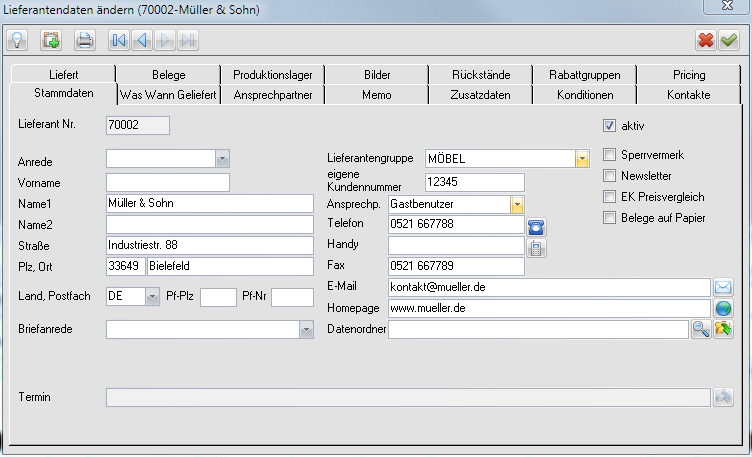
Task: Open the Anrede dropdown
Action: pos(222,159)
